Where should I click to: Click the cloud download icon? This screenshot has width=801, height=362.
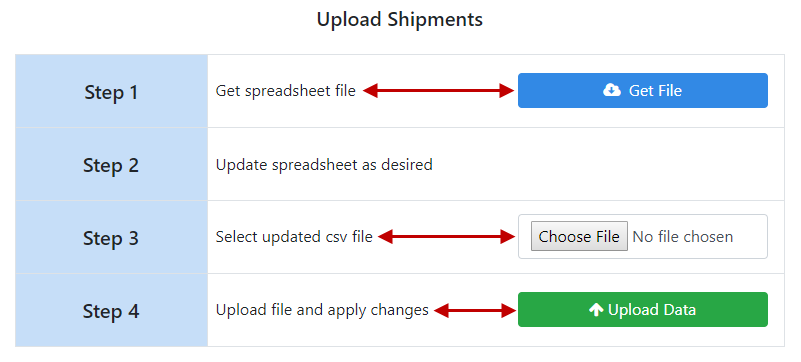point(611,90)
